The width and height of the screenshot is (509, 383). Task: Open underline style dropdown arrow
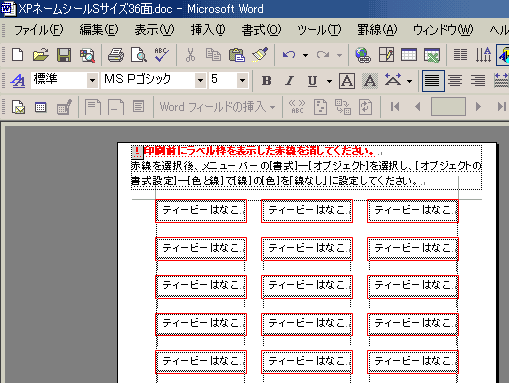(x=329, y=81)
